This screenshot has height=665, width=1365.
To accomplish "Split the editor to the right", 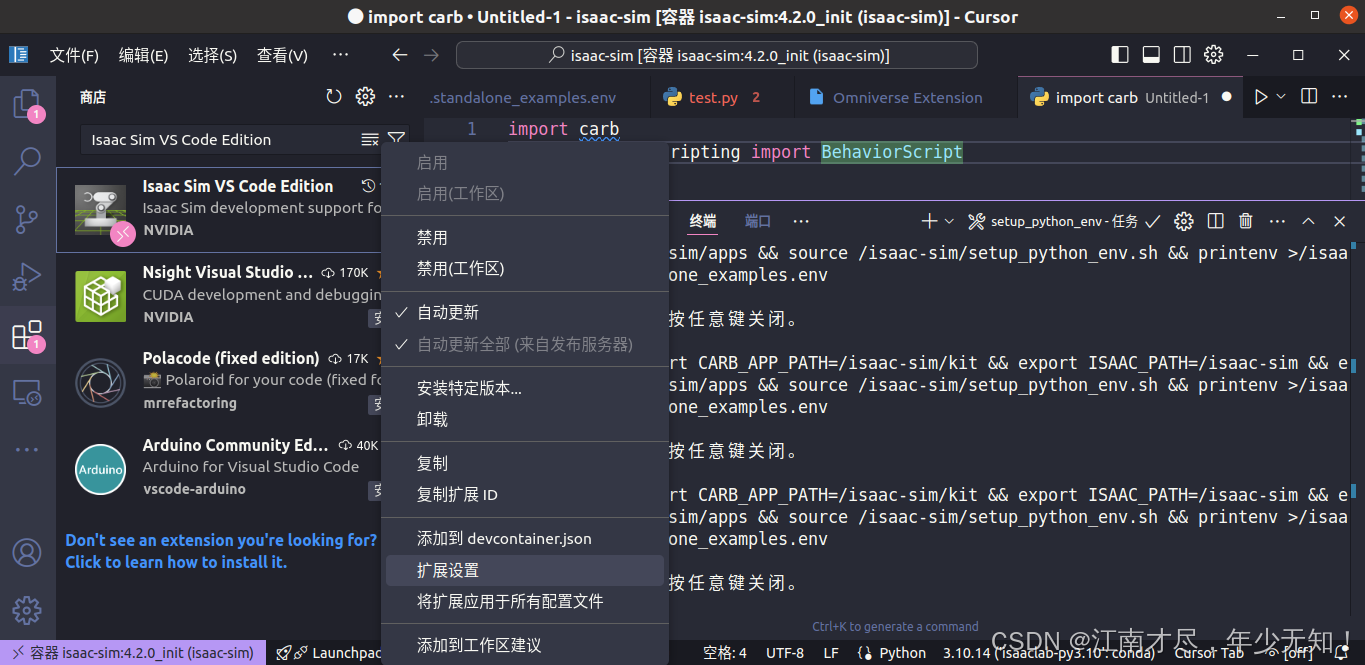I will tap(1309, 97).
